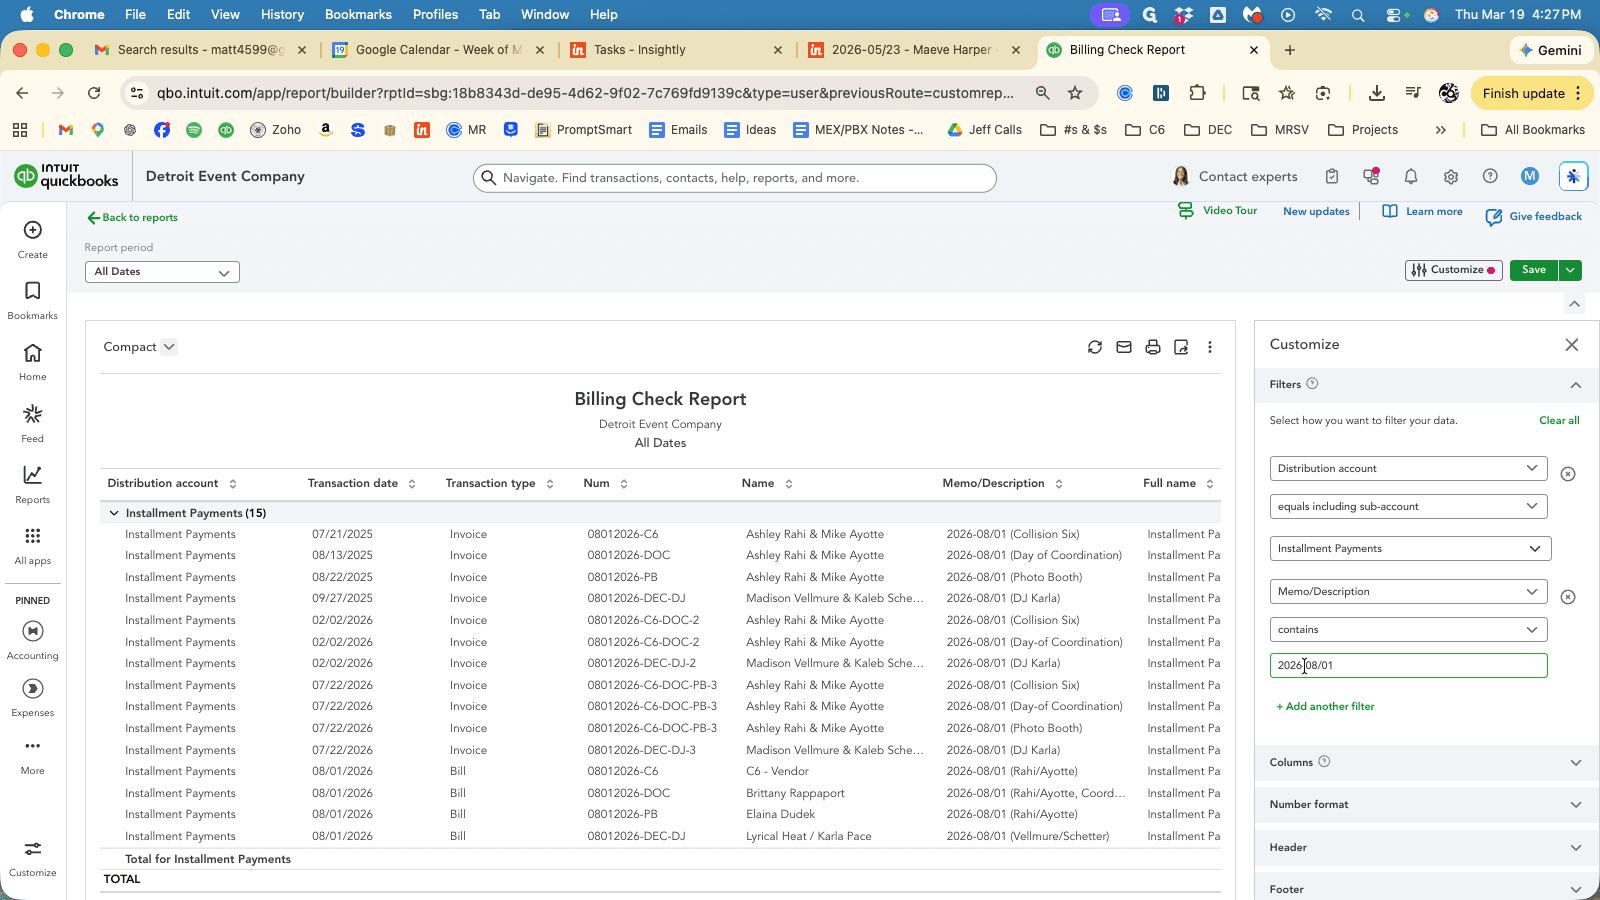Screen dimensions: 1600x900
Task: Click Add another filter link
Action: [1325, 706]
